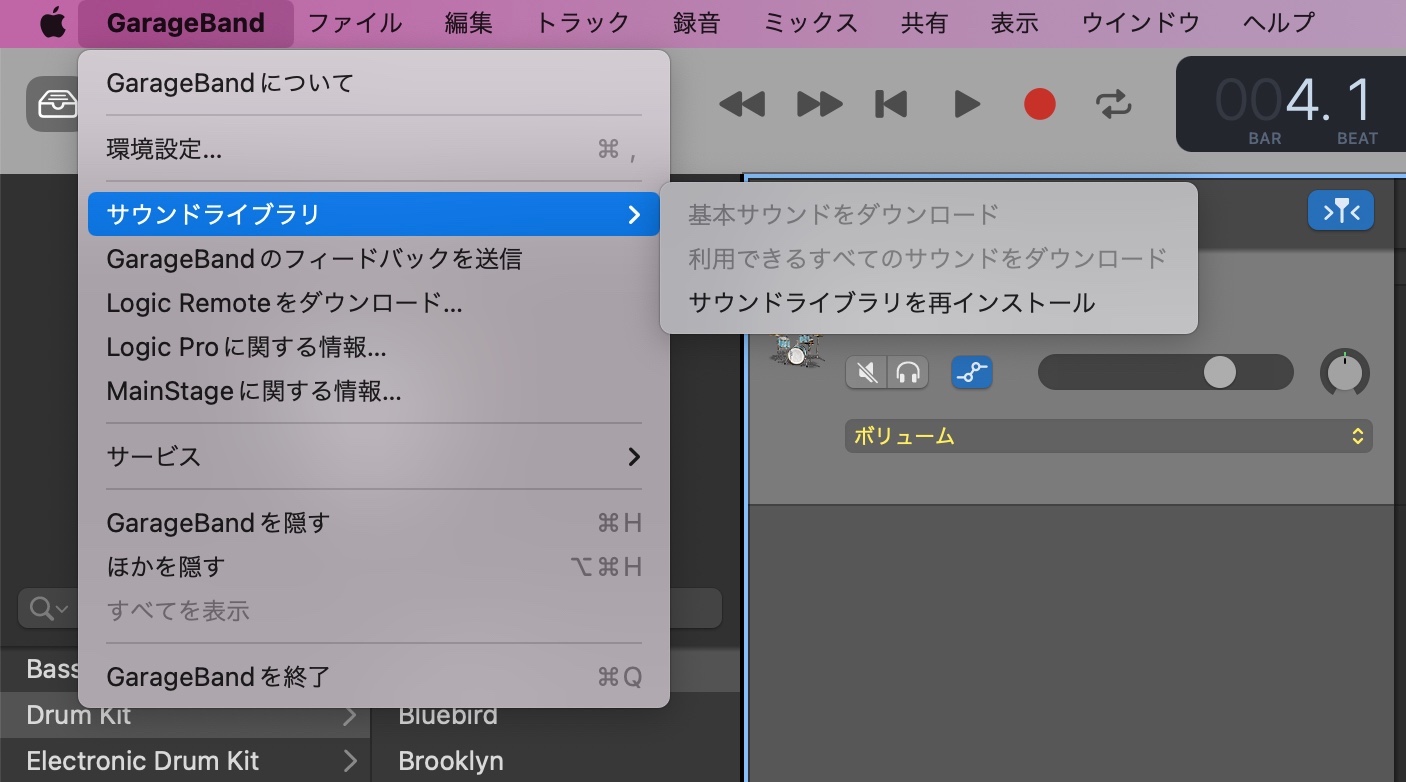Open the ボリューム automation parameter dropdown
Screen dimensions: 1406x782
tap(1108, 436)
